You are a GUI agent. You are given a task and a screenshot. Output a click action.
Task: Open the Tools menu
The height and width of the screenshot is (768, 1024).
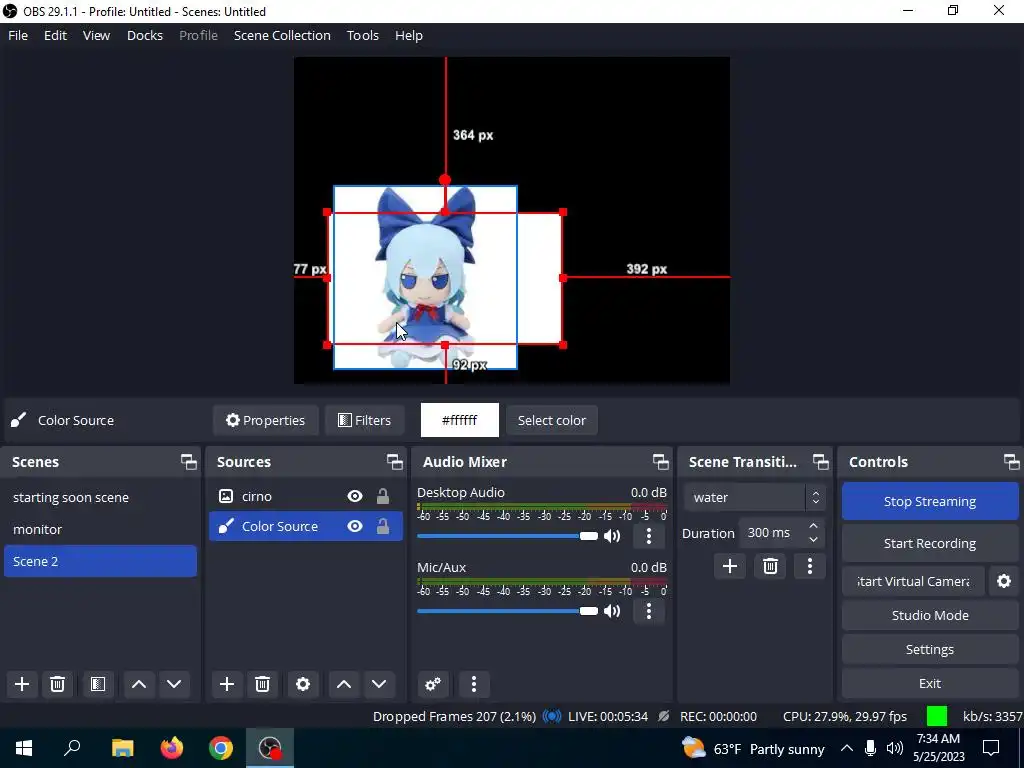(362, 35)
